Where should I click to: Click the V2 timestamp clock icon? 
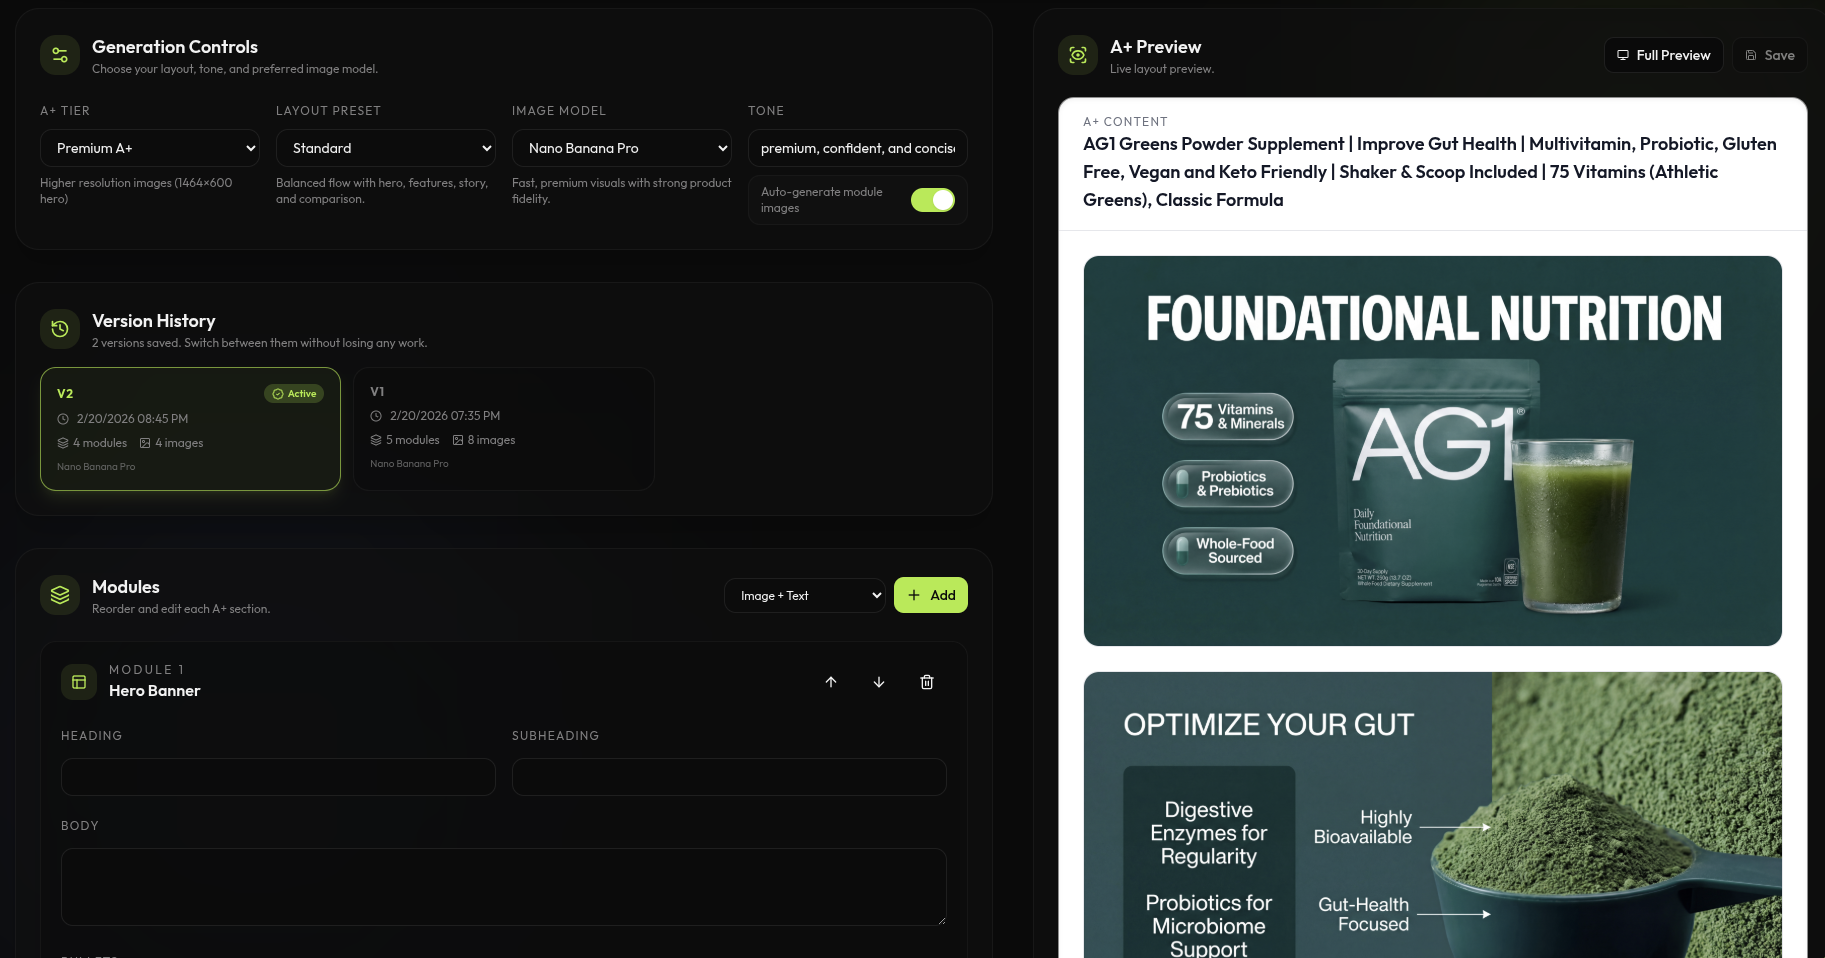[x=63, y=419]
